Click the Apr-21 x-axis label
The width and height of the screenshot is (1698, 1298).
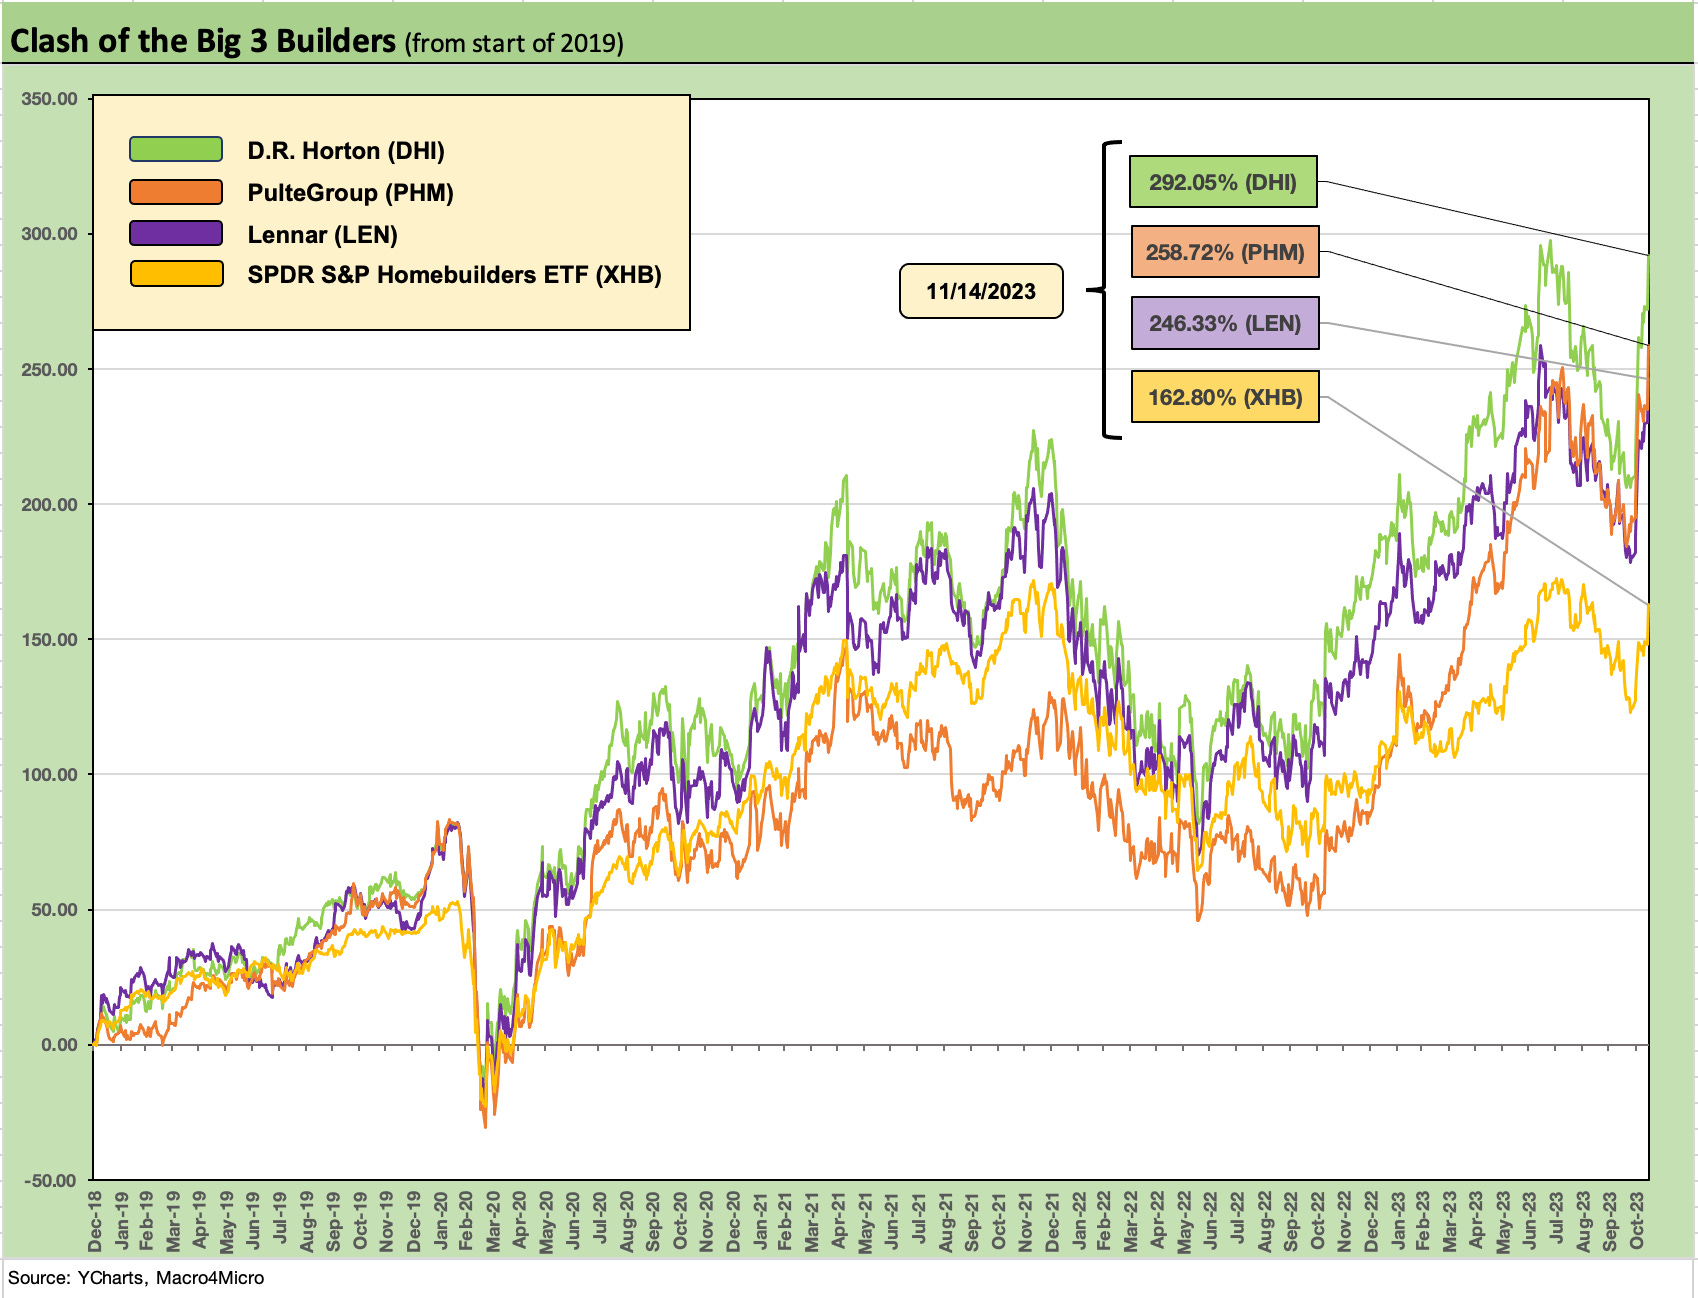pos(839,1221)
